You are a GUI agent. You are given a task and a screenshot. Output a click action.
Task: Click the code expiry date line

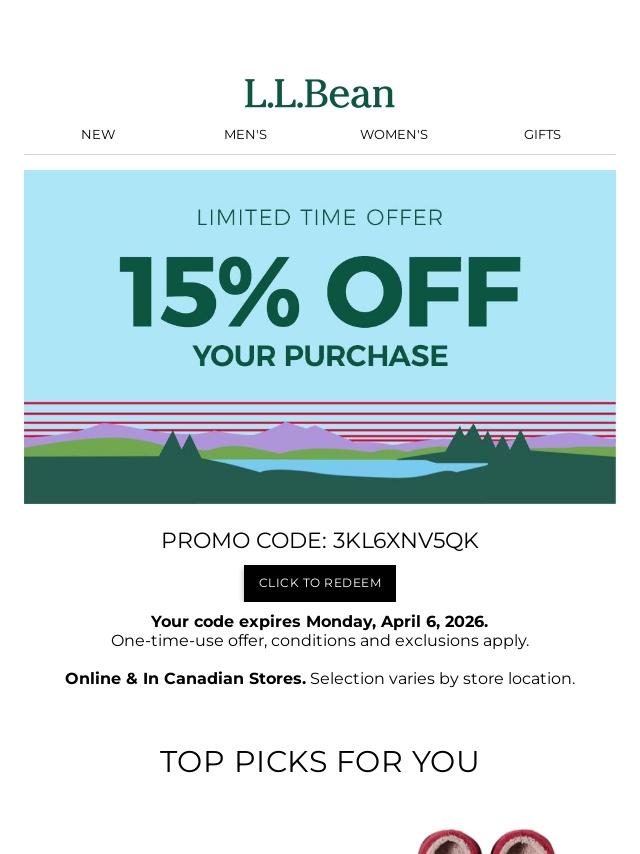coord(320,621)
